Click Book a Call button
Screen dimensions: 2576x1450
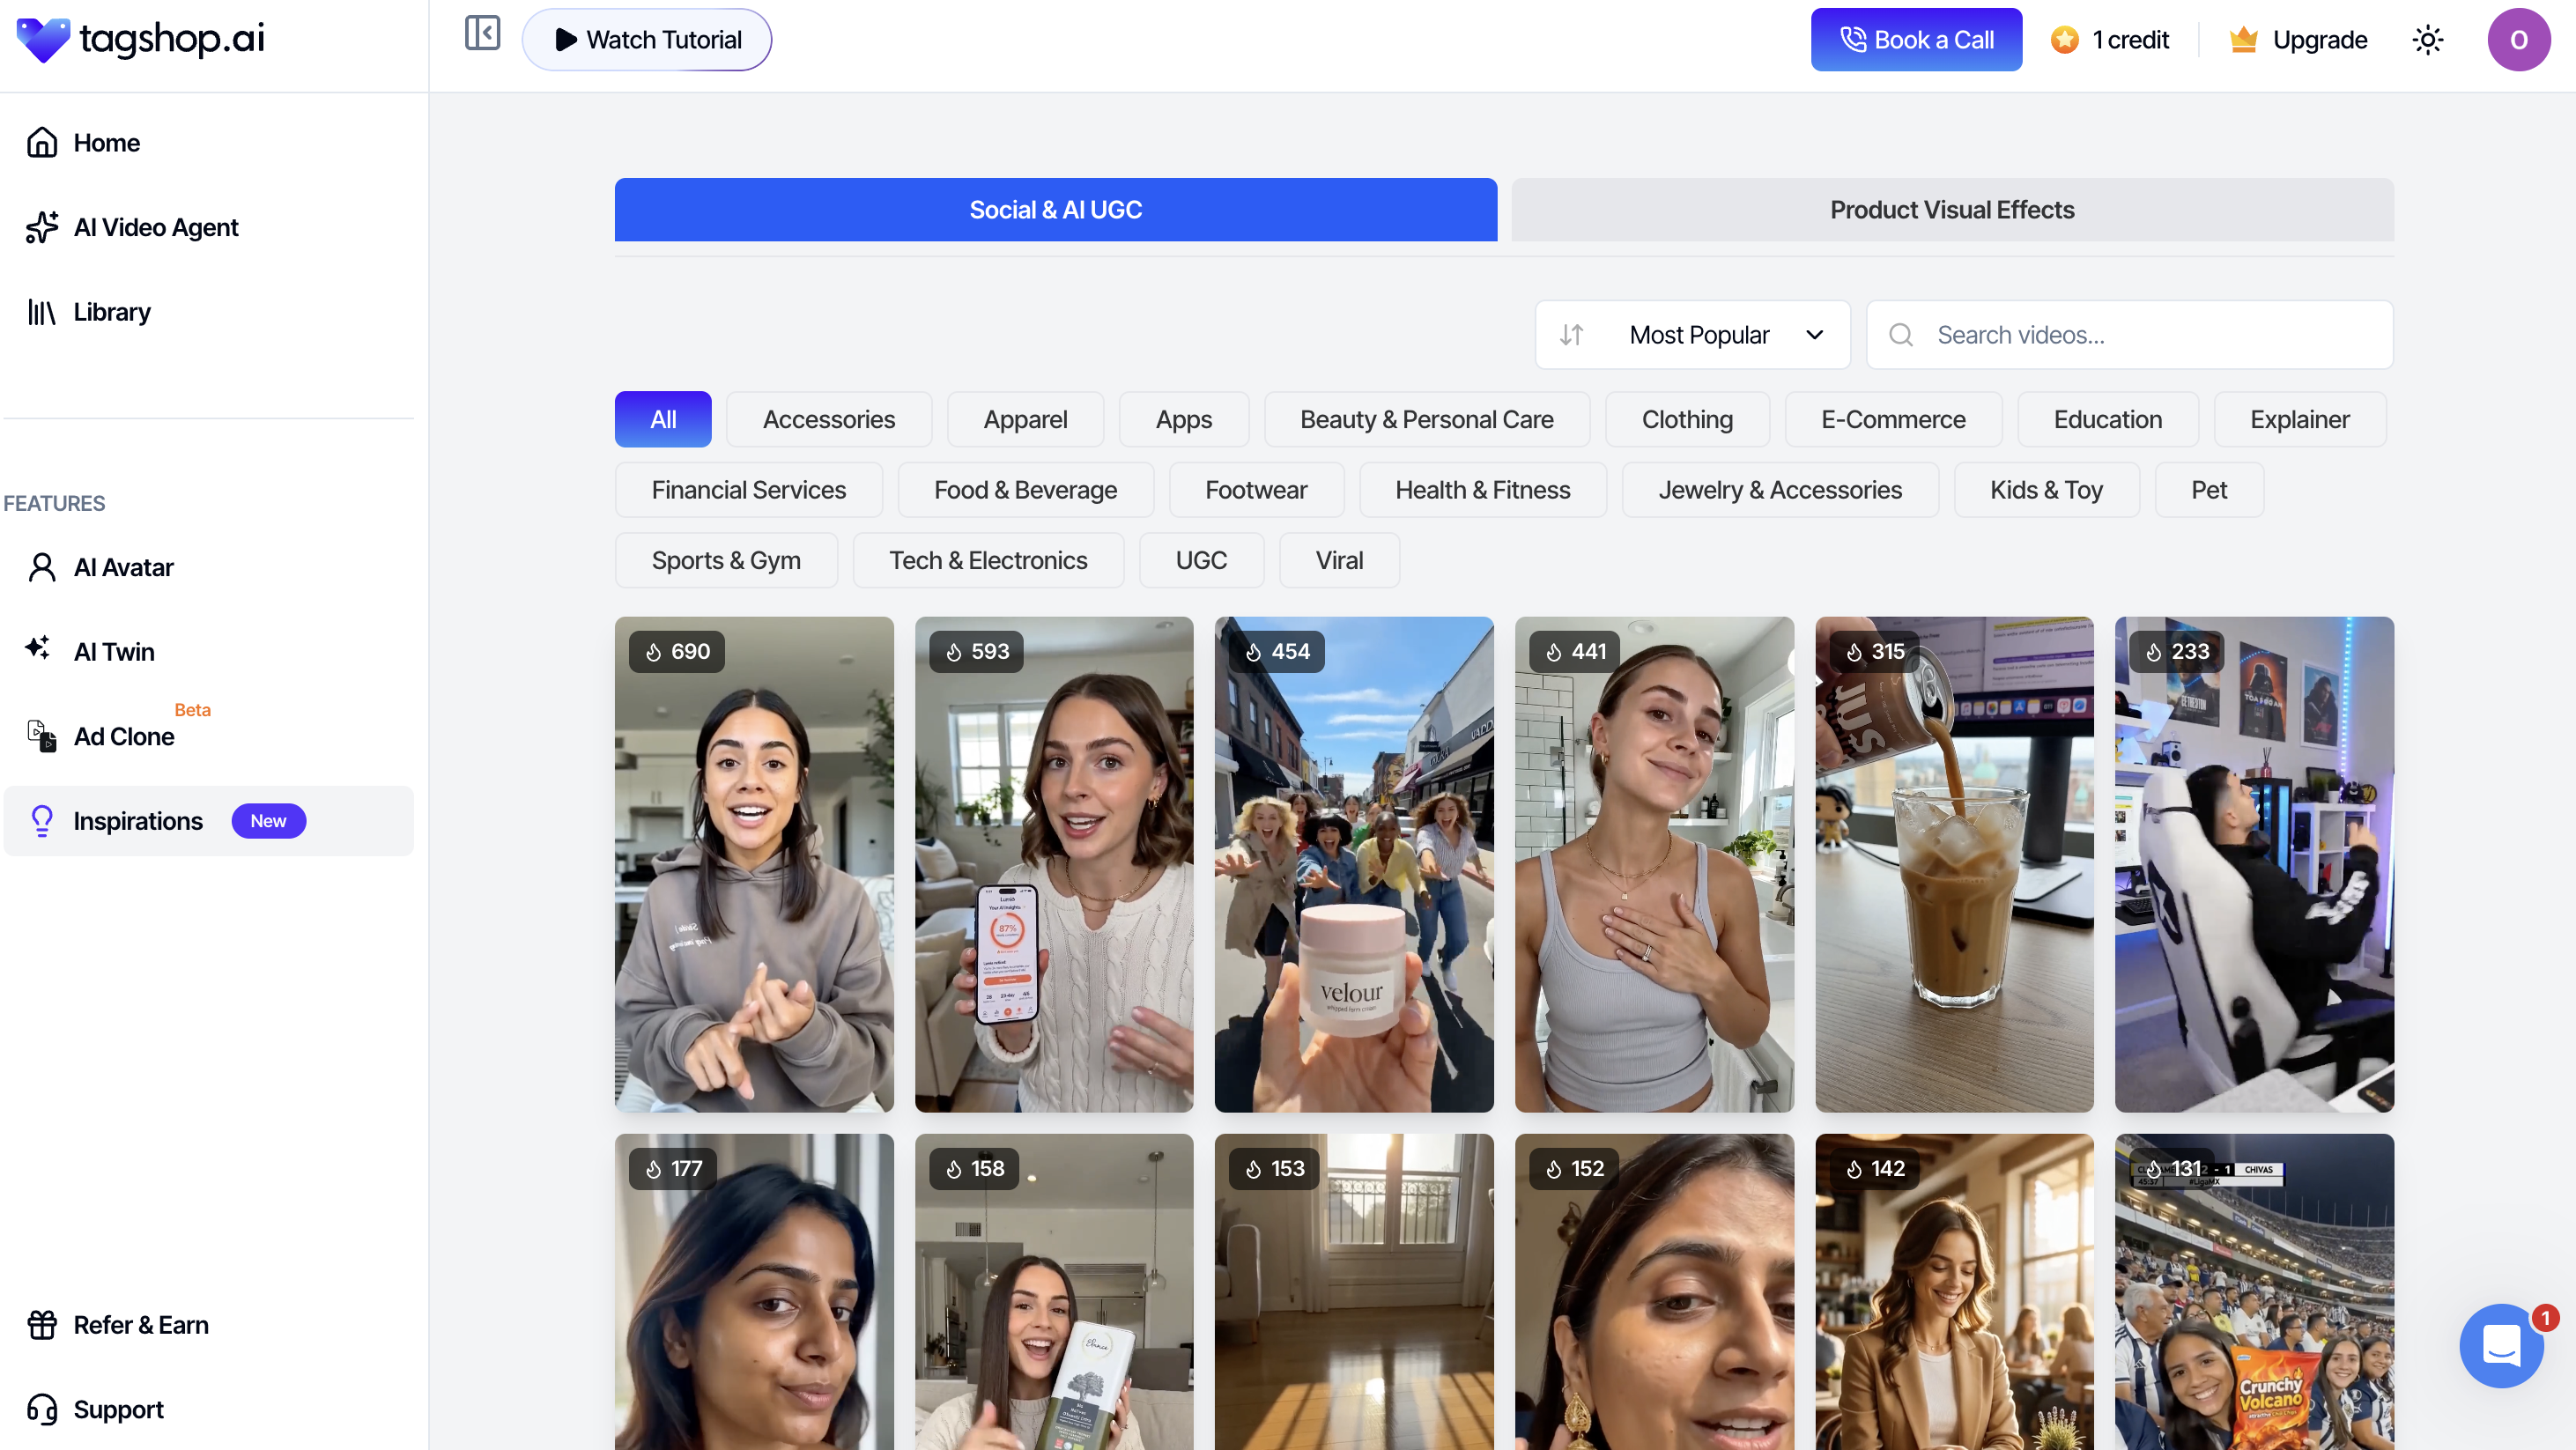(1916, 40)
